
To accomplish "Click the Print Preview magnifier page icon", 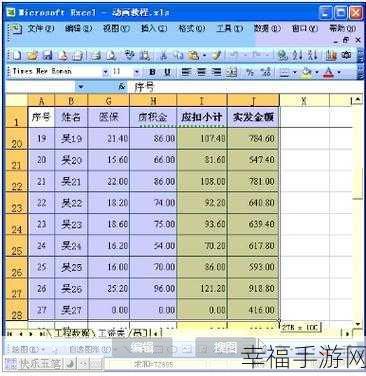I will (111, 55).
